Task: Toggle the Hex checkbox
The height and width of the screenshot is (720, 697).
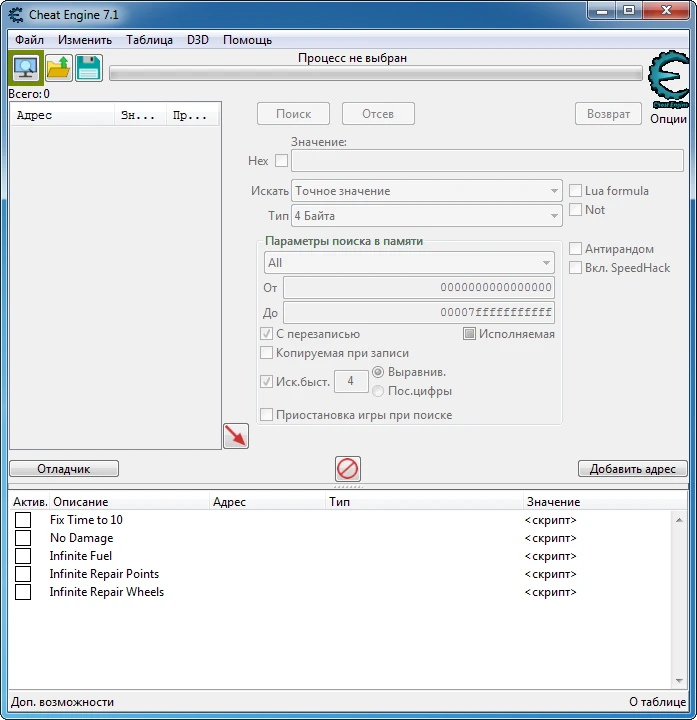Action: pyautogui.click(x=281, y=161)
